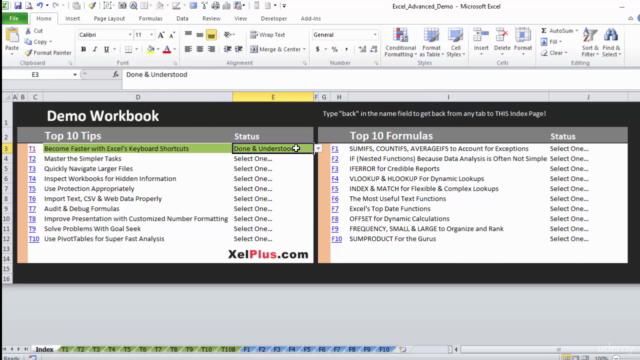Click AutoSum

click(558, 31)
